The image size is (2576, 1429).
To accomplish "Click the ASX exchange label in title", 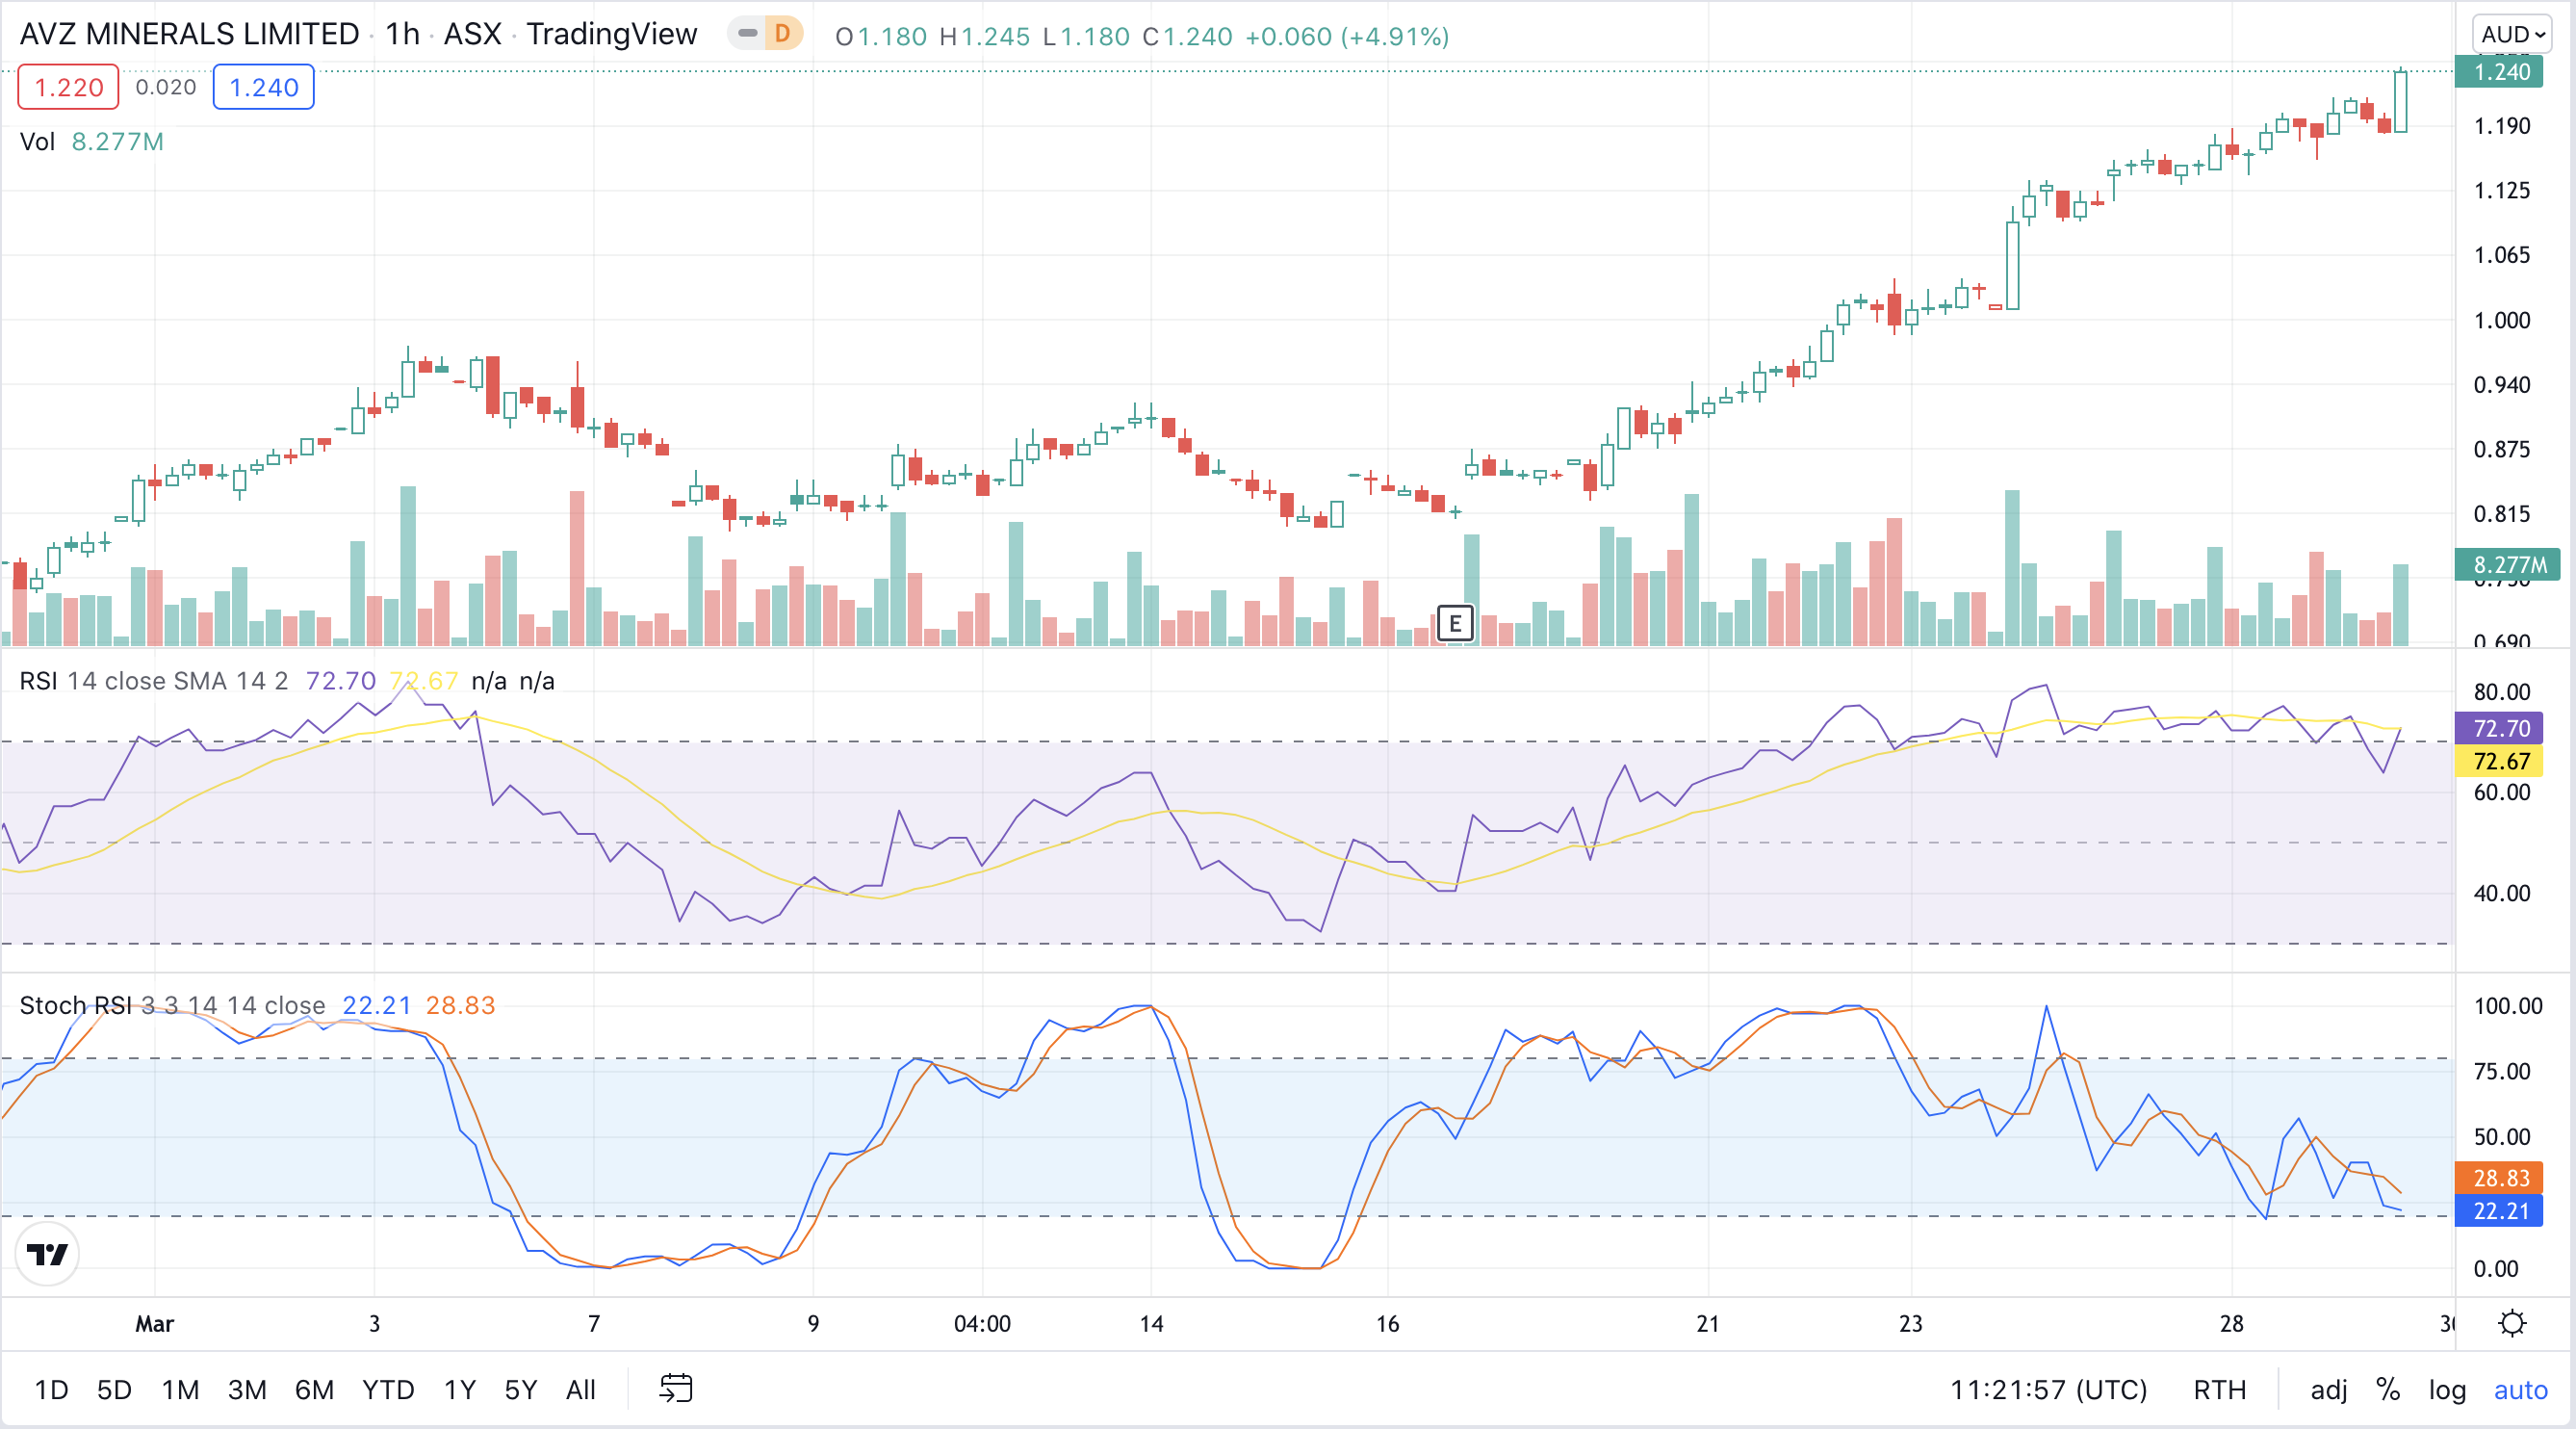I will 472,34.
